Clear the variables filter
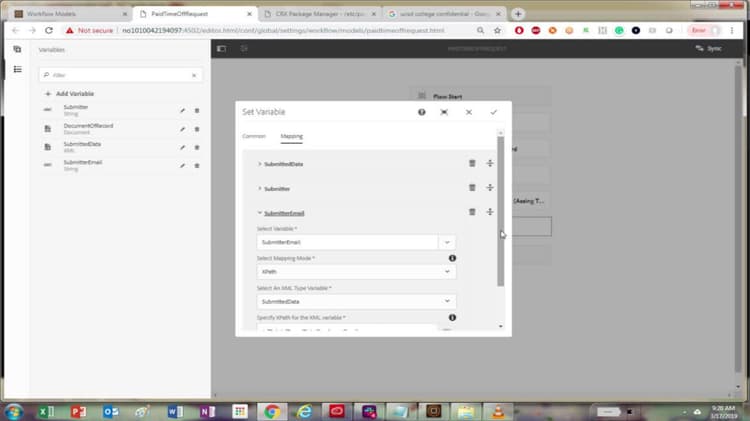Viewport: 750px width, 421px height. [x=194, y=75]
